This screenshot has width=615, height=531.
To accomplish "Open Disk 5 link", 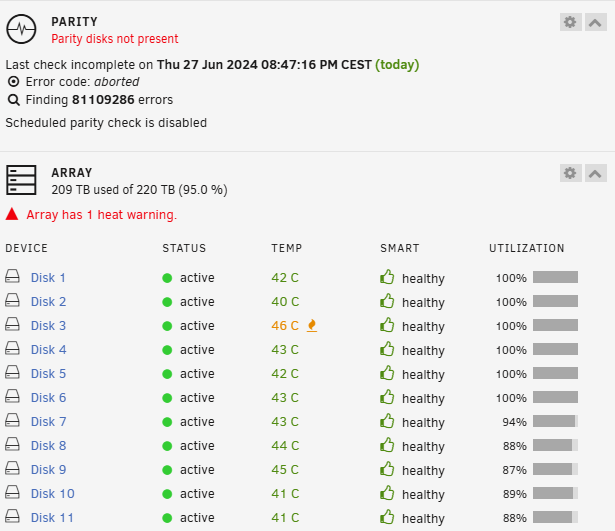I will (x=49, y=373).
